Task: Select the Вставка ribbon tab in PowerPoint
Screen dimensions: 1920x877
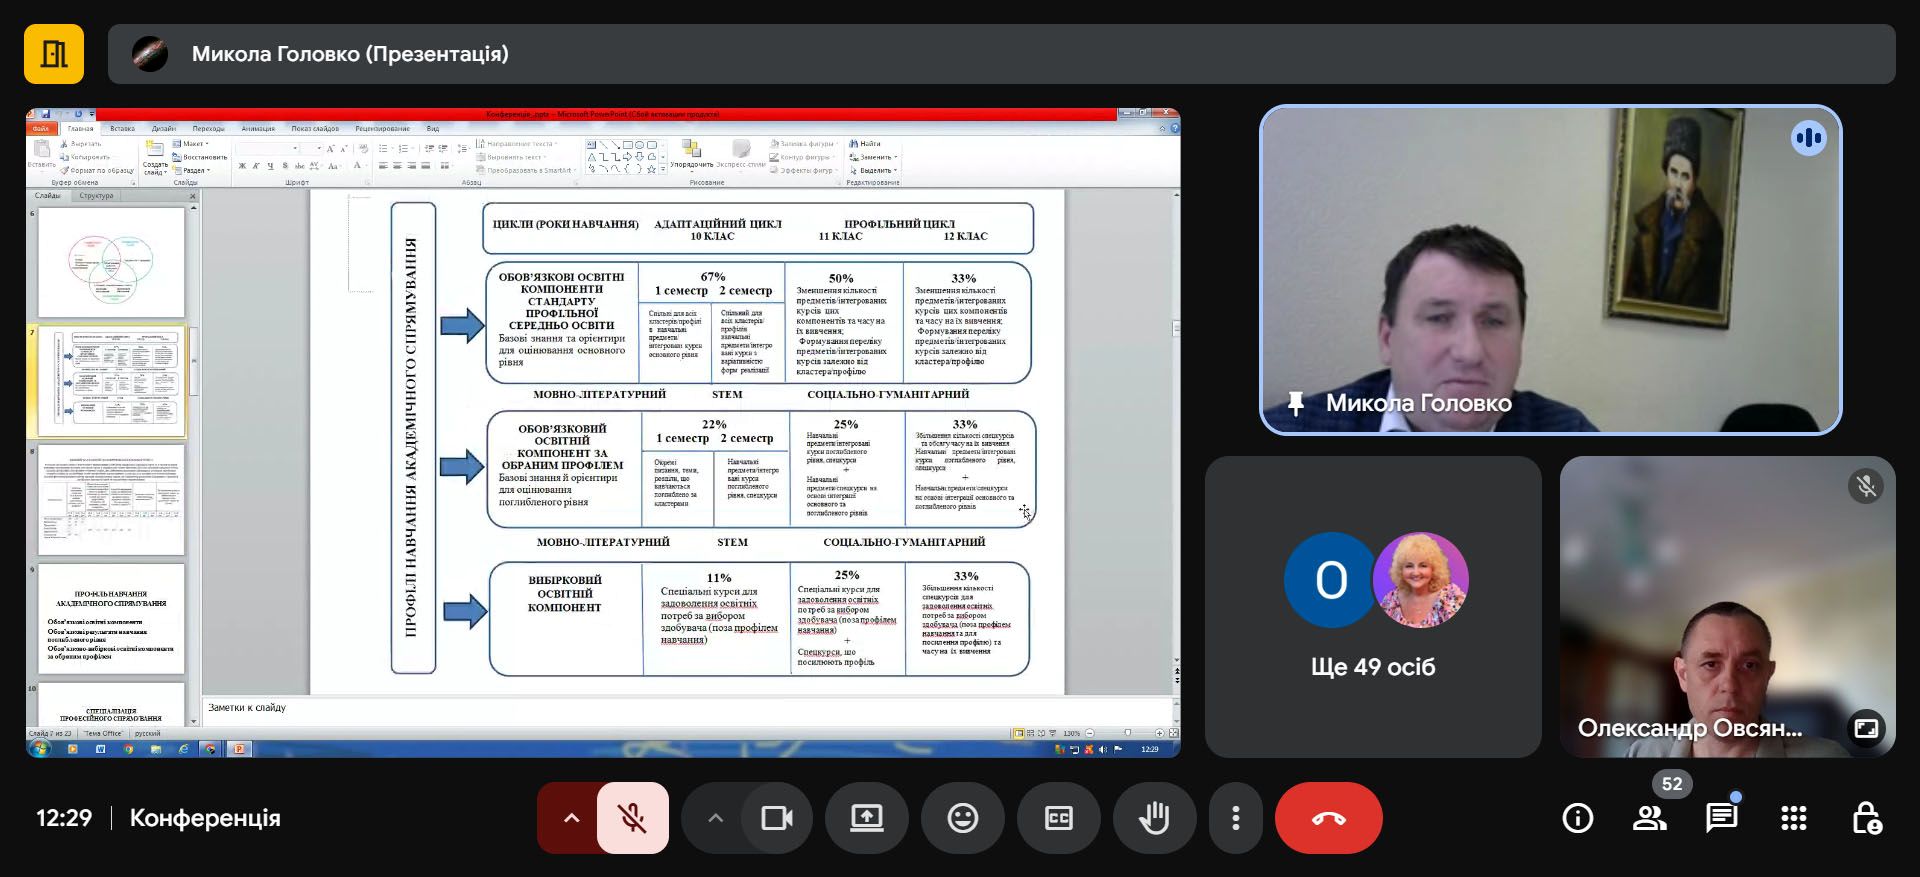Action: pyautogui.click(x=122, y=129)
